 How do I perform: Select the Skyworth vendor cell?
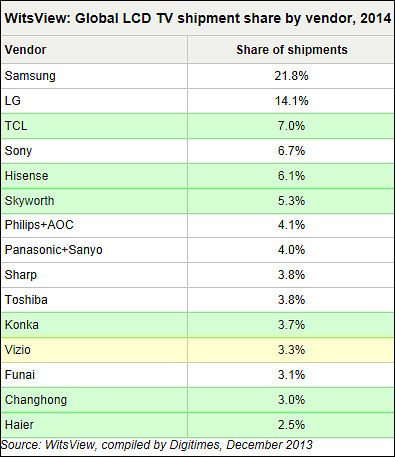click(x=94, y=201)
